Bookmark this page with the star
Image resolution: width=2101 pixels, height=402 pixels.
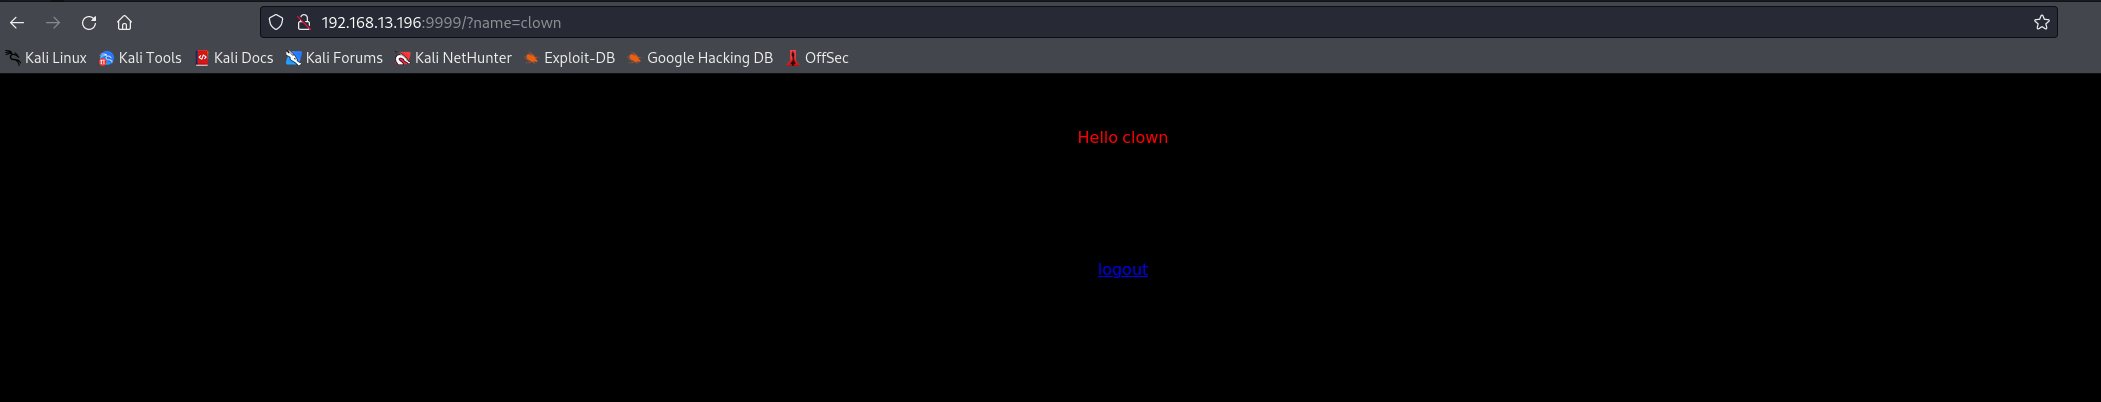[2042, 22]
